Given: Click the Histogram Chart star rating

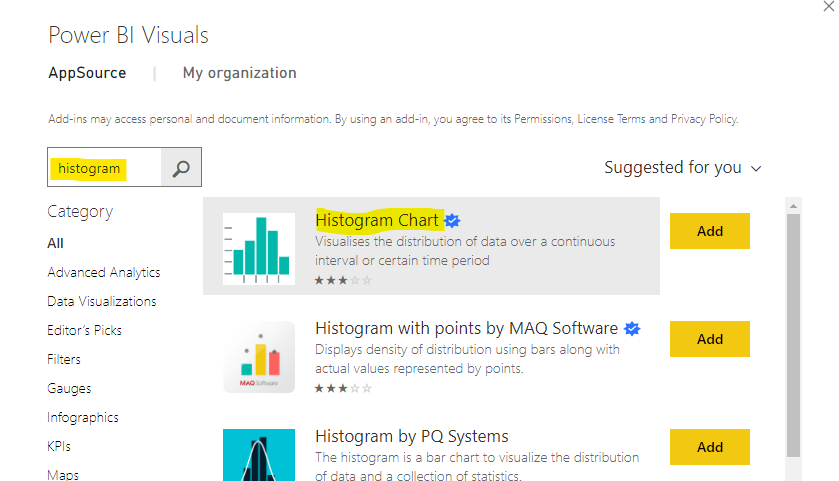Looking at the screenshot, I should coord(343,280).
